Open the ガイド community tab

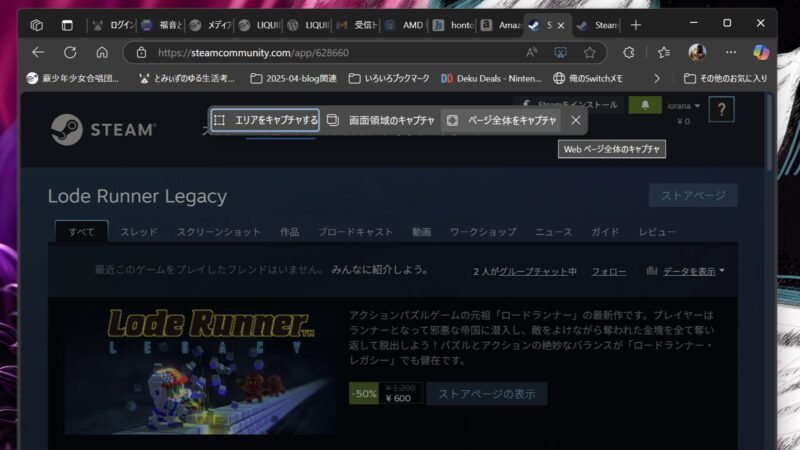pos(605,232)
